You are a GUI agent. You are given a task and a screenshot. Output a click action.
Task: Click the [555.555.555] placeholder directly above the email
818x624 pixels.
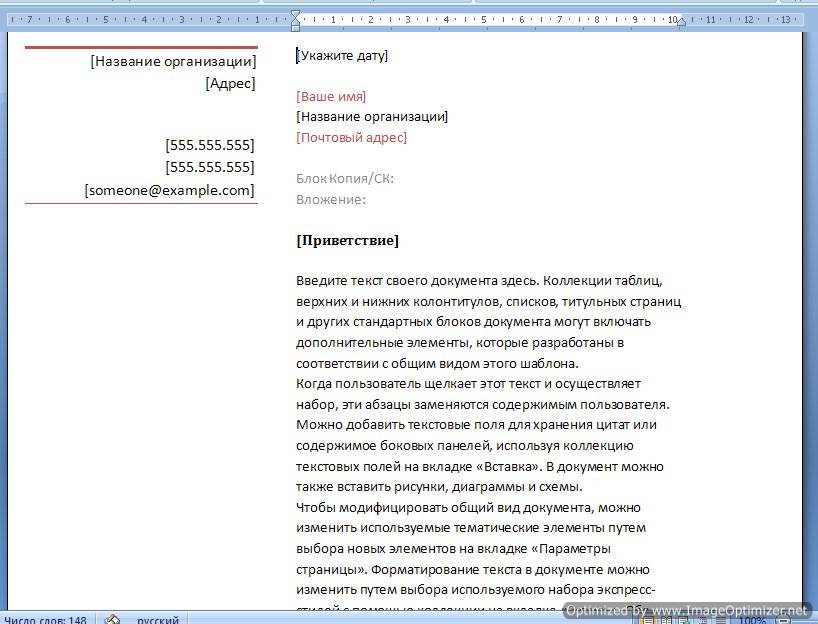pos(210,167)
